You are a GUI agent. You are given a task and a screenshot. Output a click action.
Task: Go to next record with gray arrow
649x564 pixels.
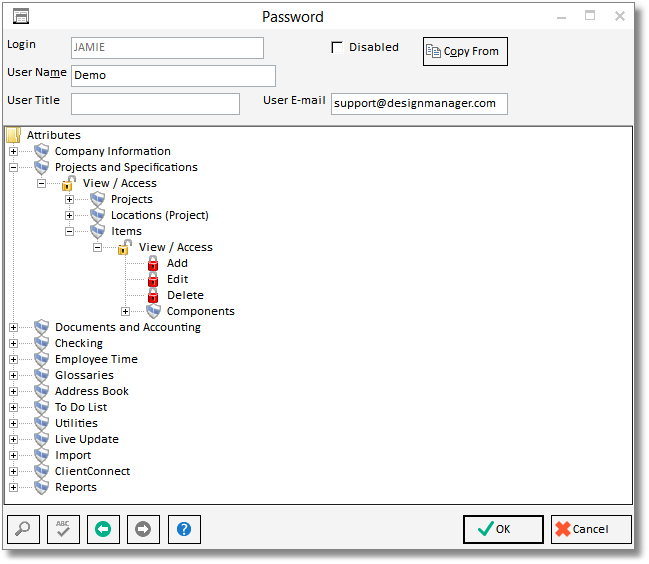click(143, 529)
